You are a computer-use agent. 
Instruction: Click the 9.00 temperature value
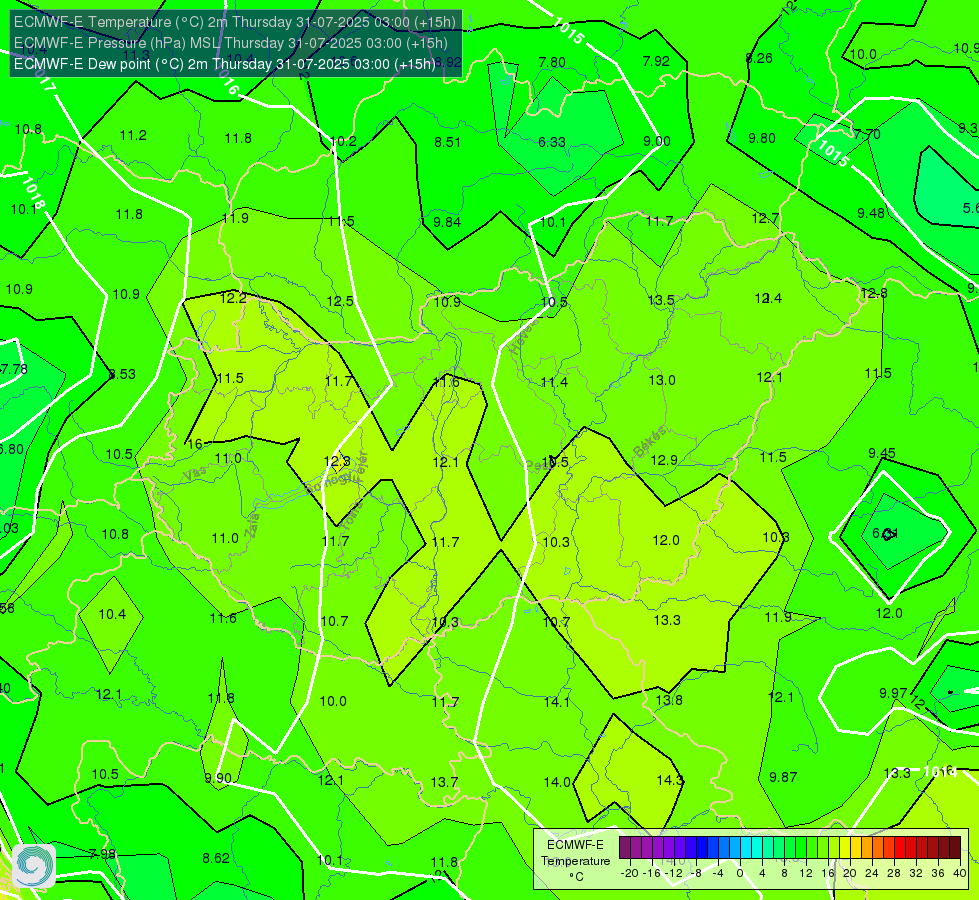pyautogui.click(x=657, y=141)
